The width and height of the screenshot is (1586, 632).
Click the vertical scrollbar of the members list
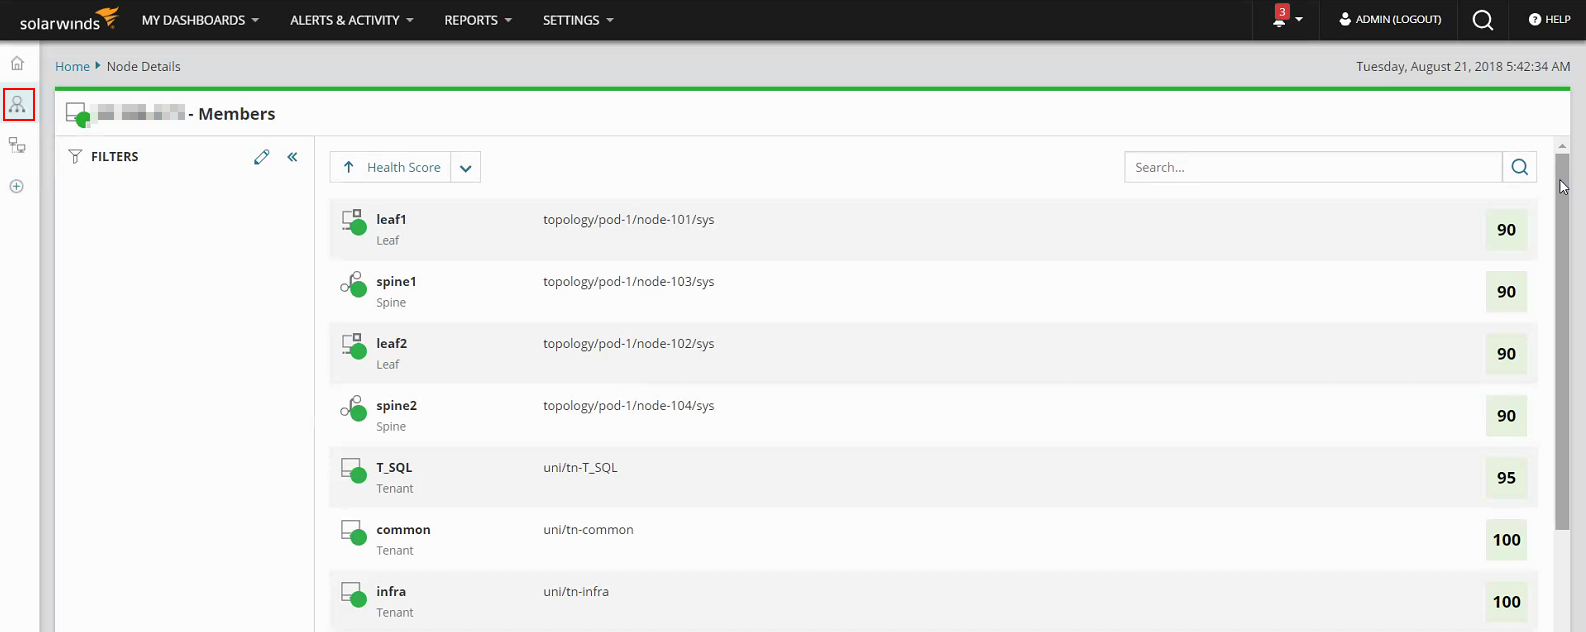pos(1562,340)
